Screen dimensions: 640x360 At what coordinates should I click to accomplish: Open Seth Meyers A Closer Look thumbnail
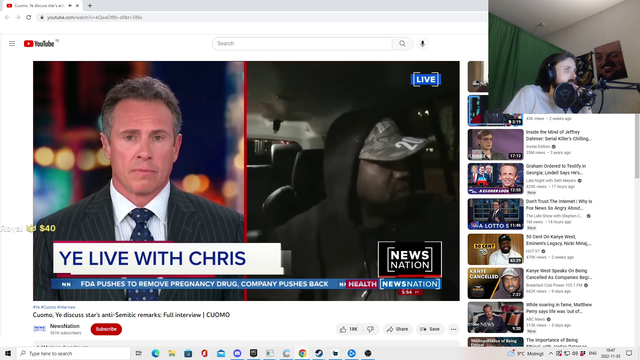pyautogui.click(x=496, y=178)
